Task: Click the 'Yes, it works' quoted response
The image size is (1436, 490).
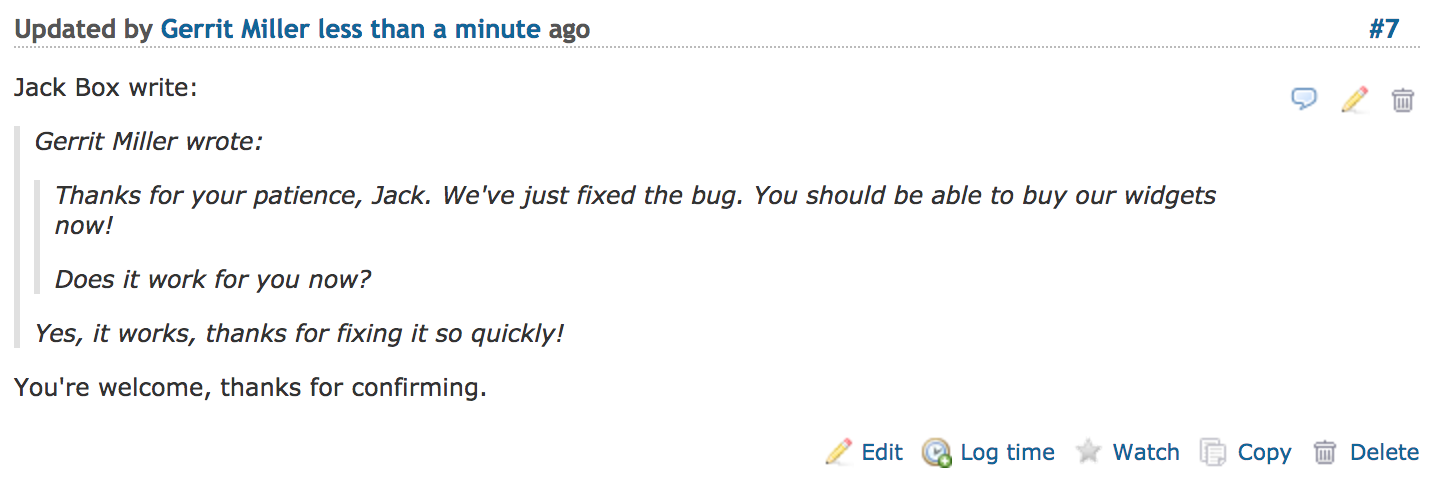Action: [299, 333]
